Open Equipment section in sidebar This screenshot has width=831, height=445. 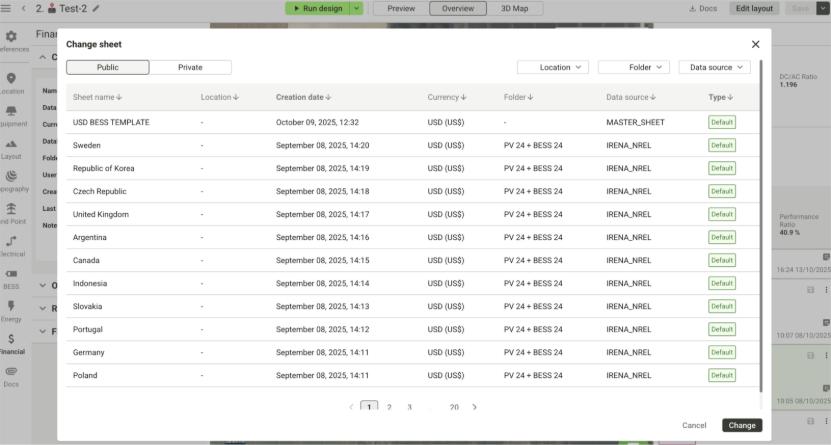11,116
